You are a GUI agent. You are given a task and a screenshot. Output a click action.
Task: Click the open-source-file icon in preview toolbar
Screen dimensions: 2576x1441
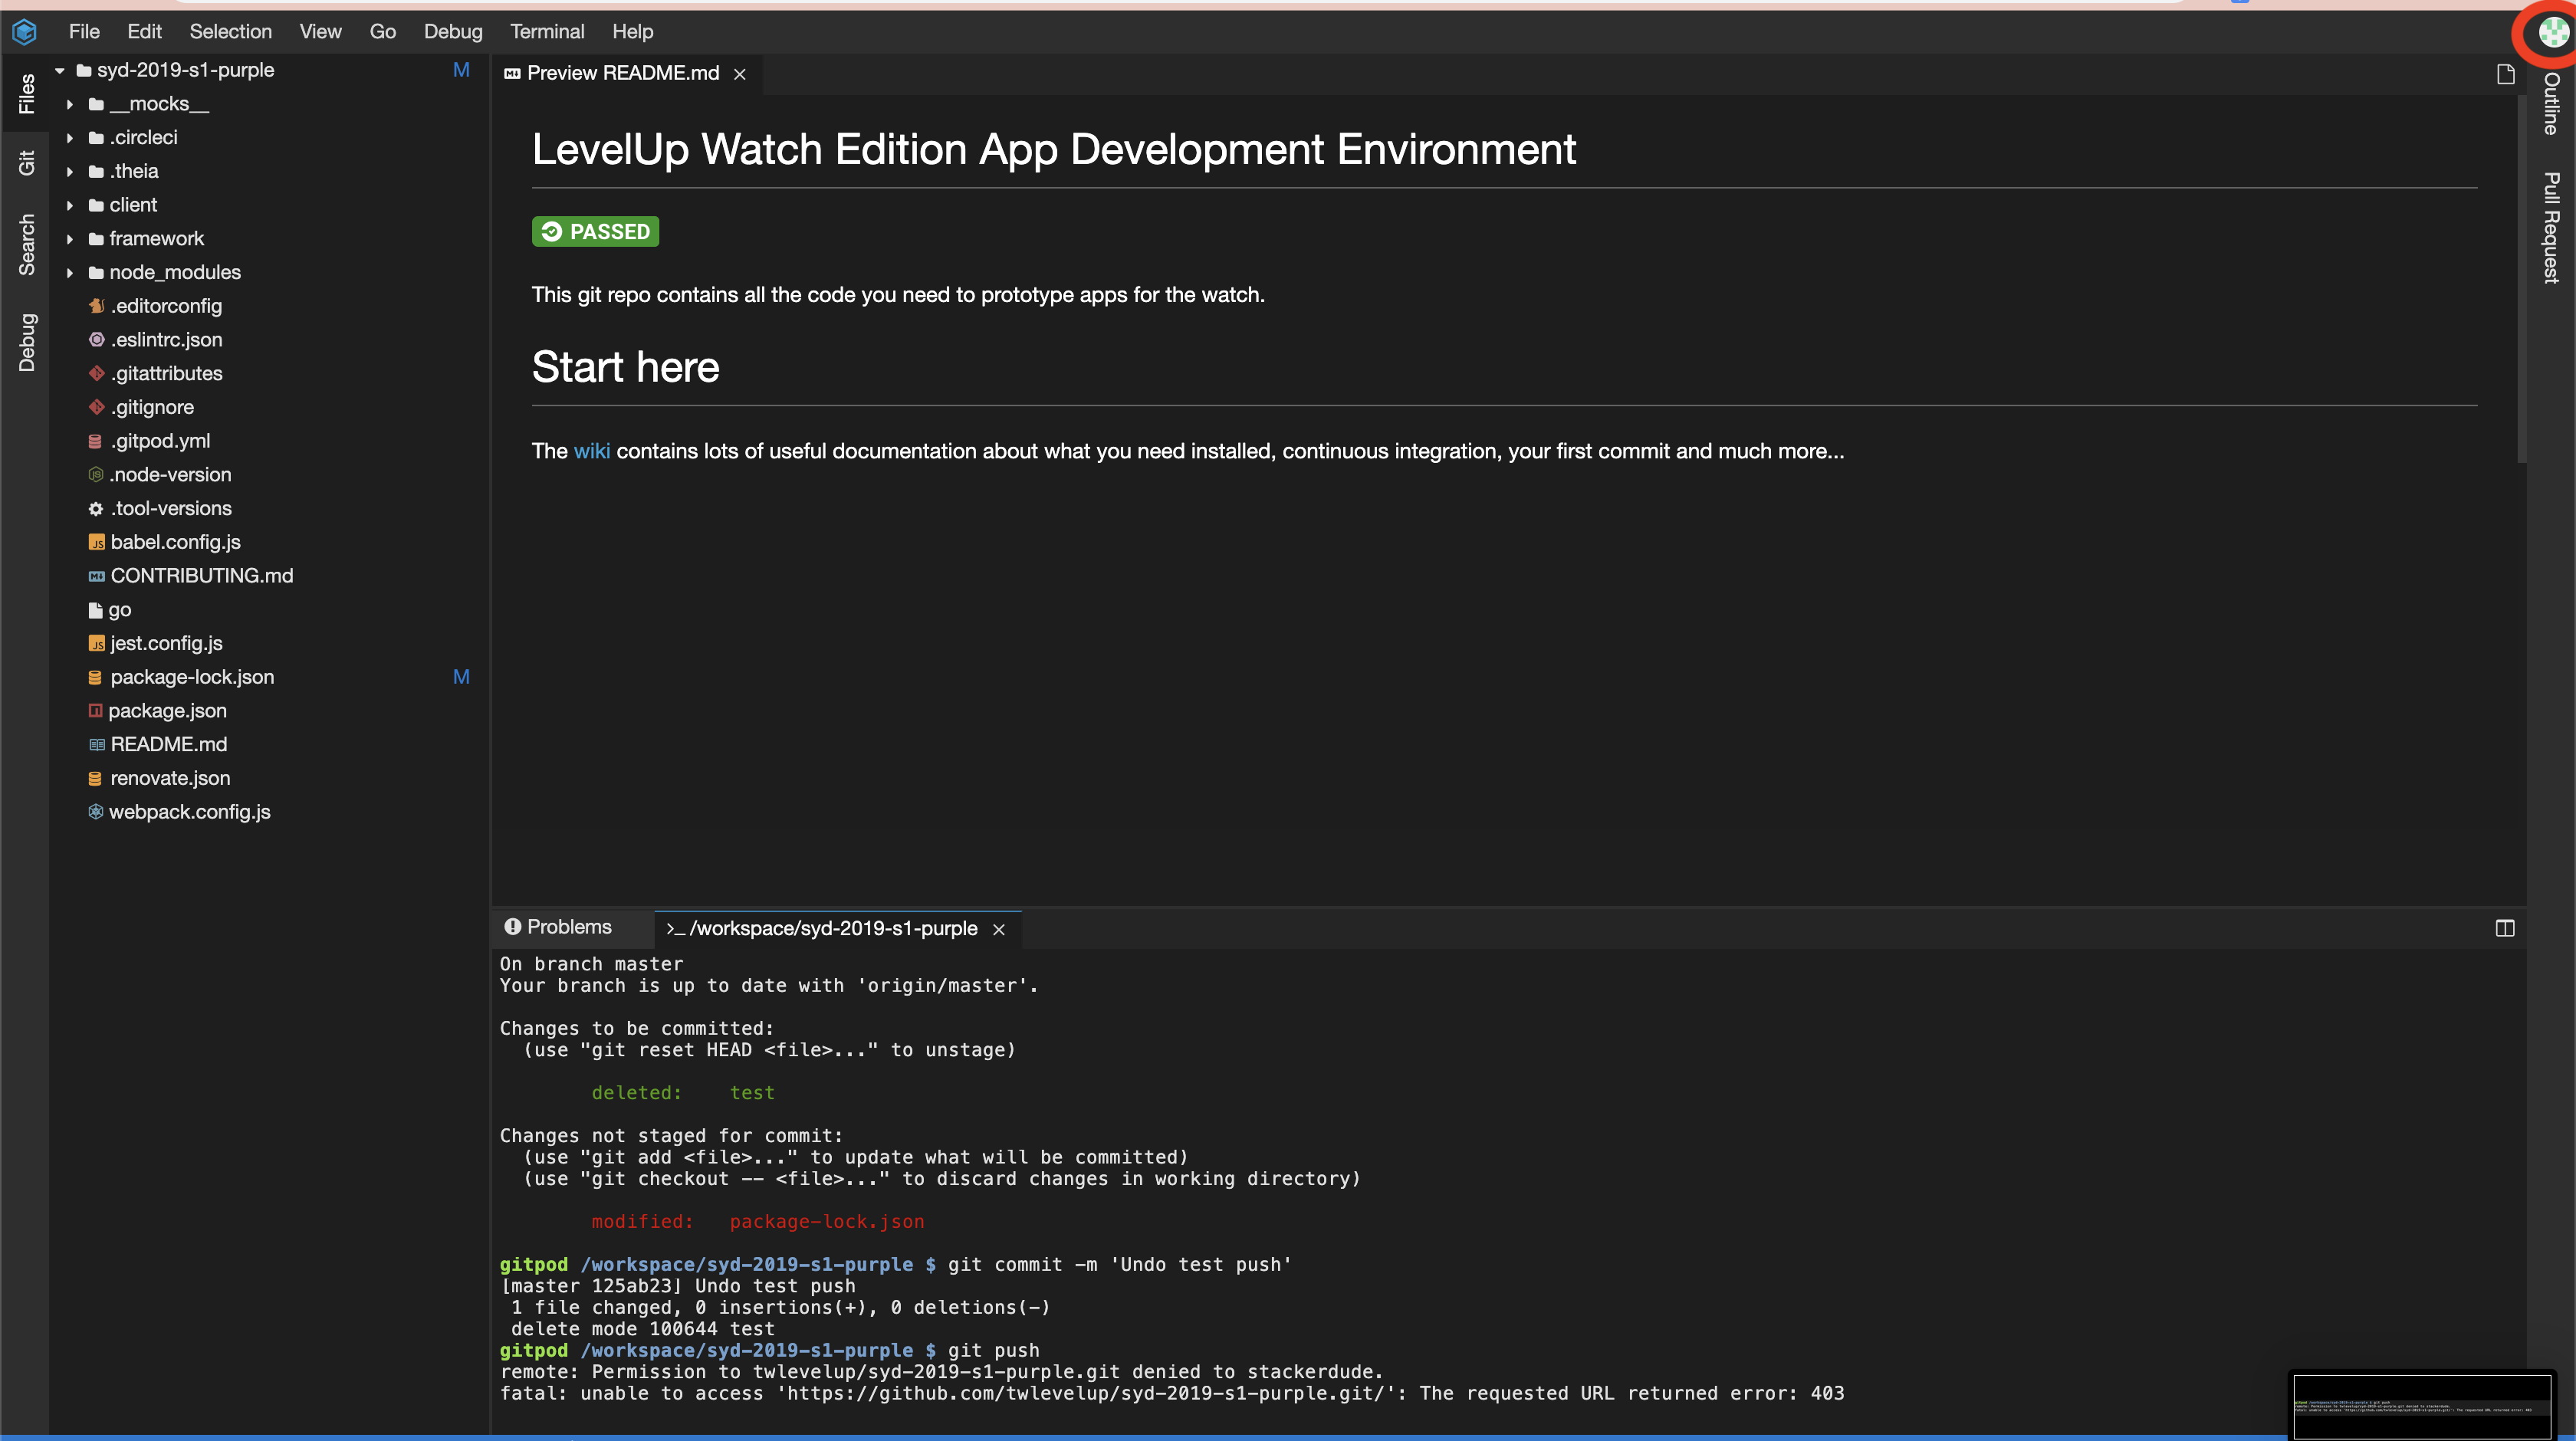(x=2505, y=74)
